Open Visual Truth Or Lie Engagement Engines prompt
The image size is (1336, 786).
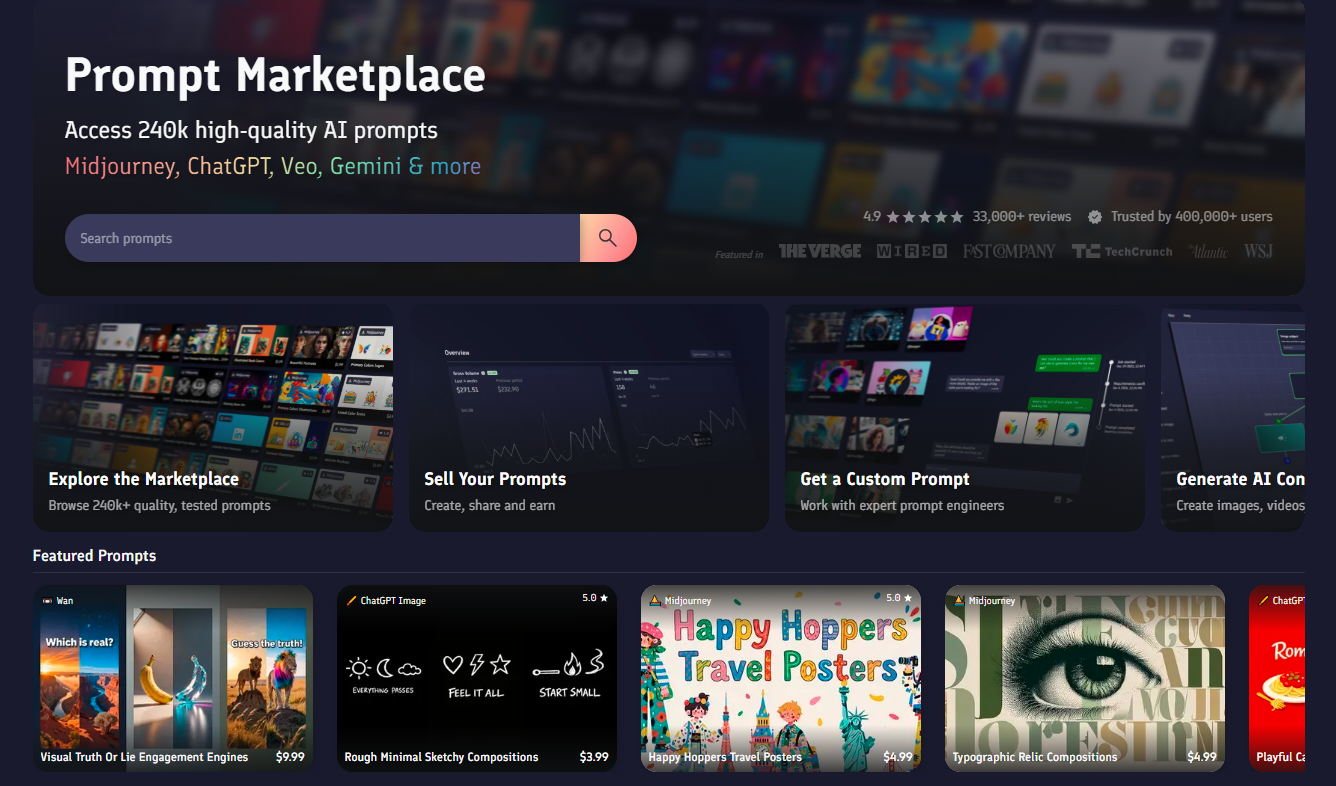[x=173, y=678]
